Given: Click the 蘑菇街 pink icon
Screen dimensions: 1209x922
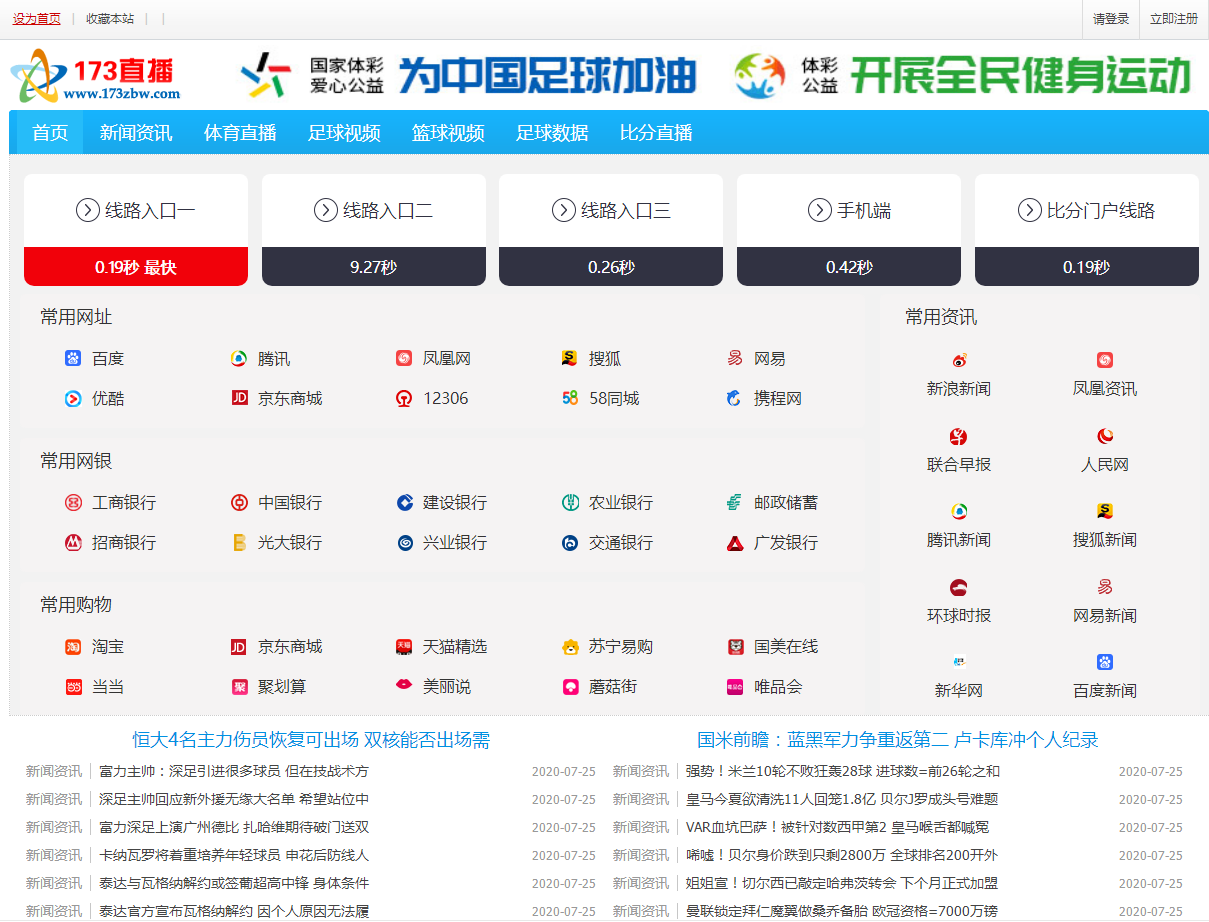Looking at the screenshot, I should pyautogui.click(x=569, y=686).
